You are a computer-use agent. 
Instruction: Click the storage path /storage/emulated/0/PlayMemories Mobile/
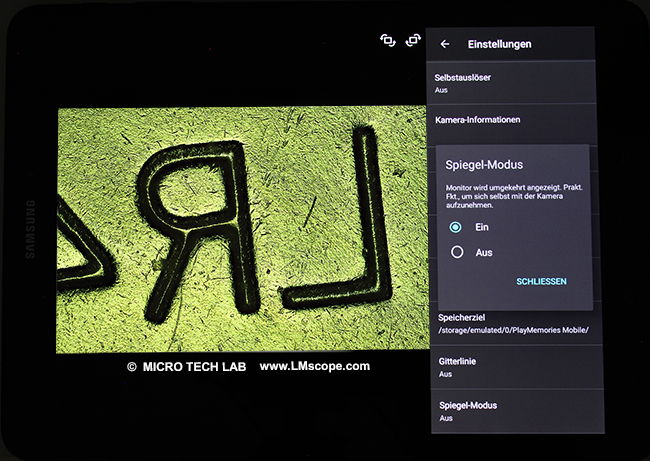point(514,330)
